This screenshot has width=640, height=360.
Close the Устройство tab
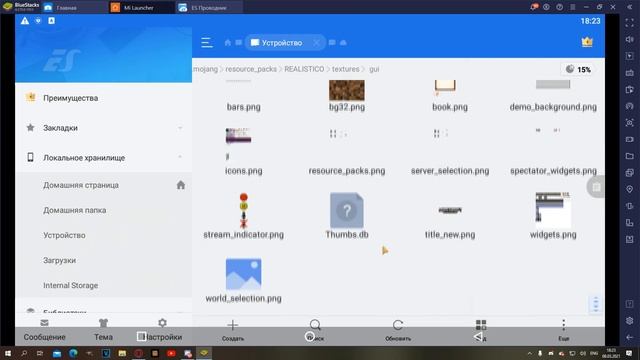click(316, 42)
